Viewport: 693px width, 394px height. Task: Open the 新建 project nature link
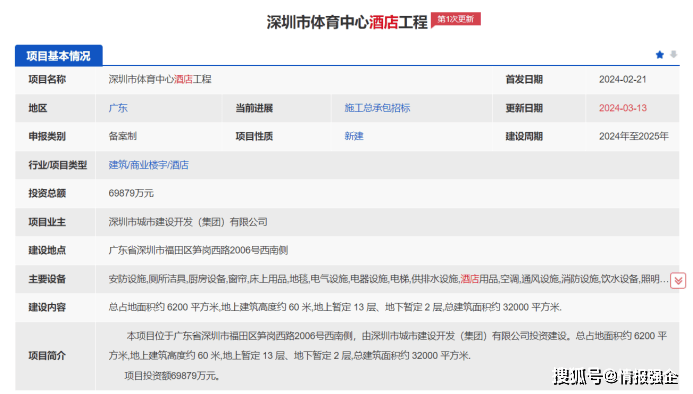click(x=354, y=136)
